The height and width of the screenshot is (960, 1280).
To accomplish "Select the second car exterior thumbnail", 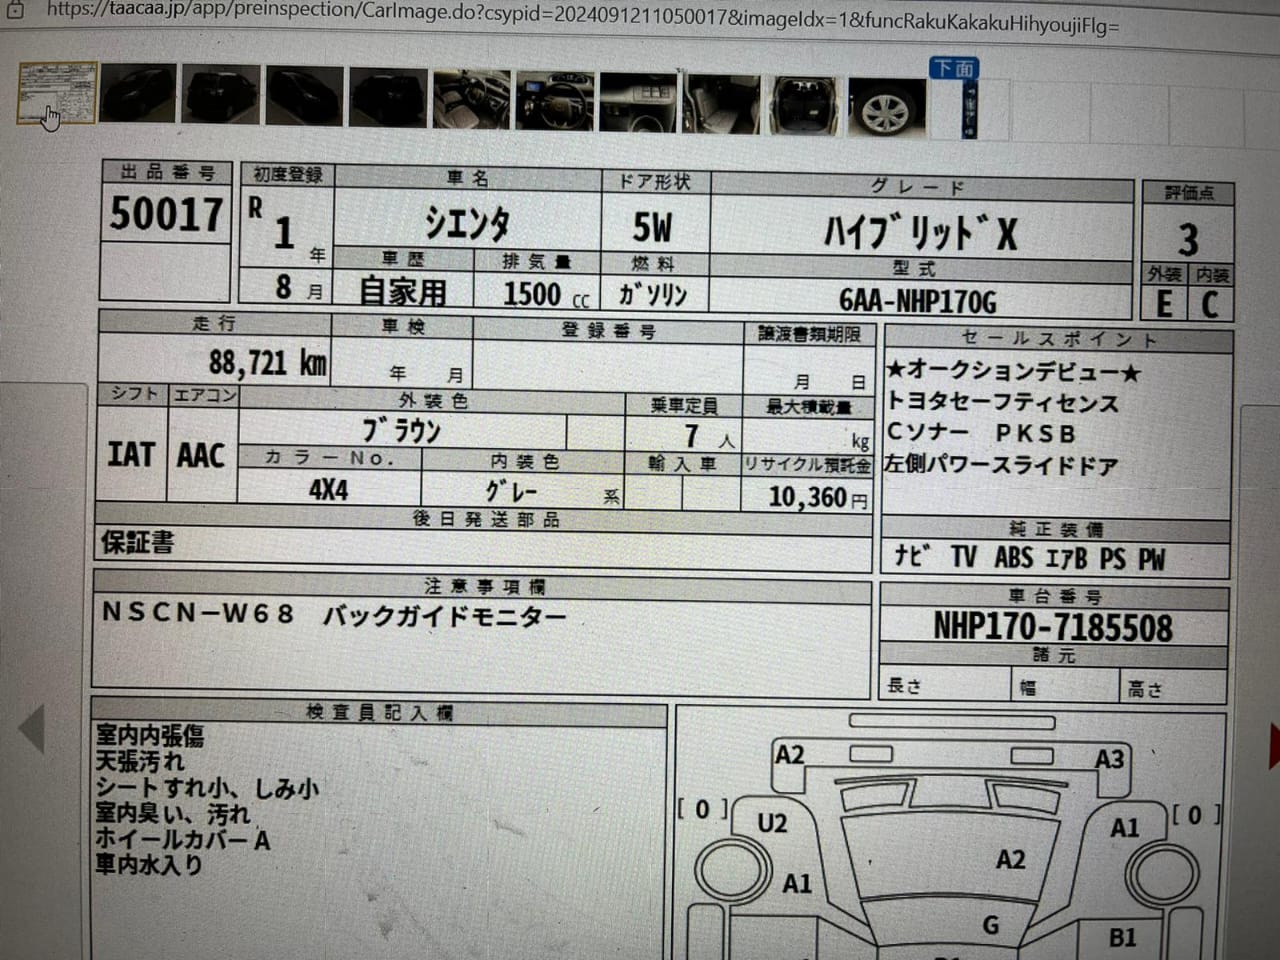I will point(221,96).
